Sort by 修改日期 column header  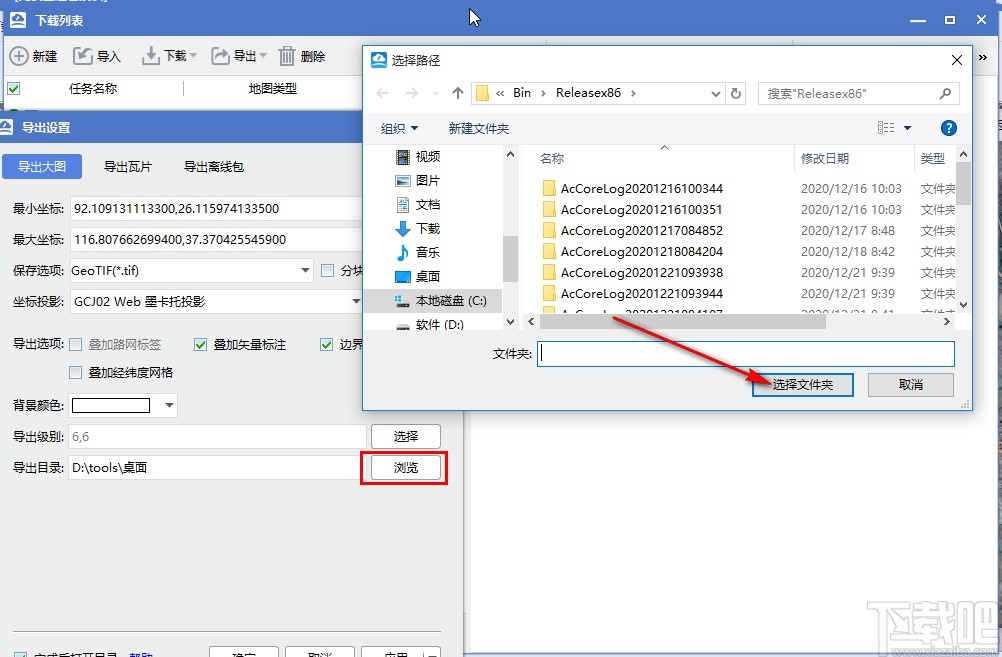pos(824,158)
